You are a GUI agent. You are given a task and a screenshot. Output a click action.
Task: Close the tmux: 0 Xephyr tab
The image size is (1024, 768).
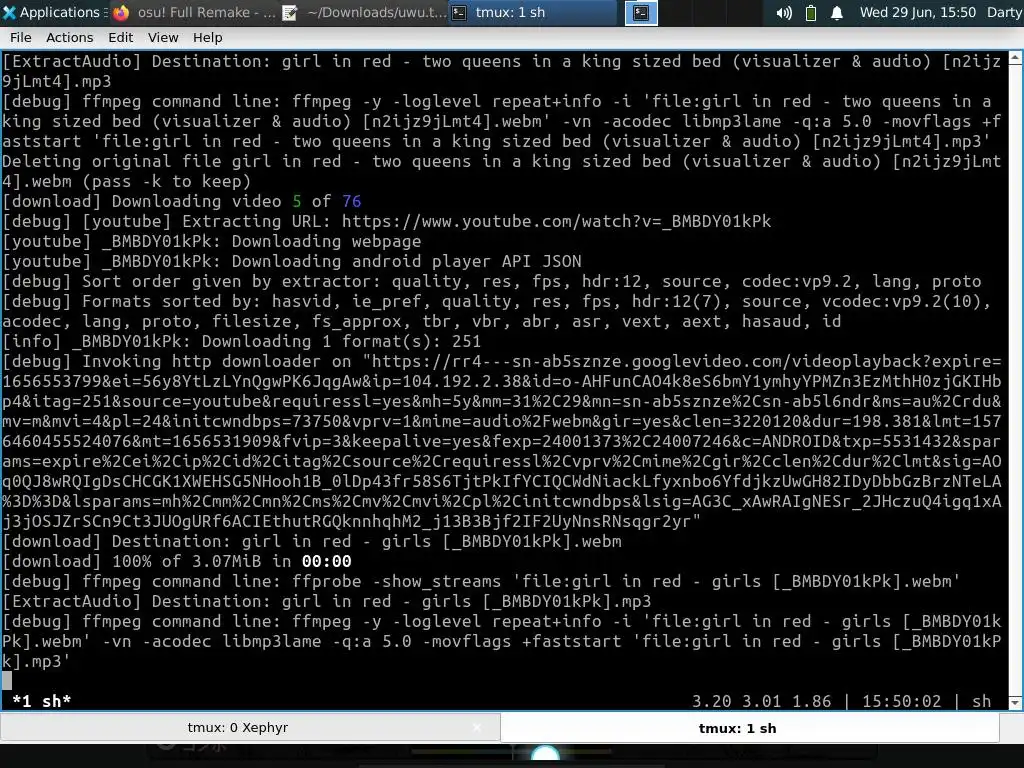(477, 728)
